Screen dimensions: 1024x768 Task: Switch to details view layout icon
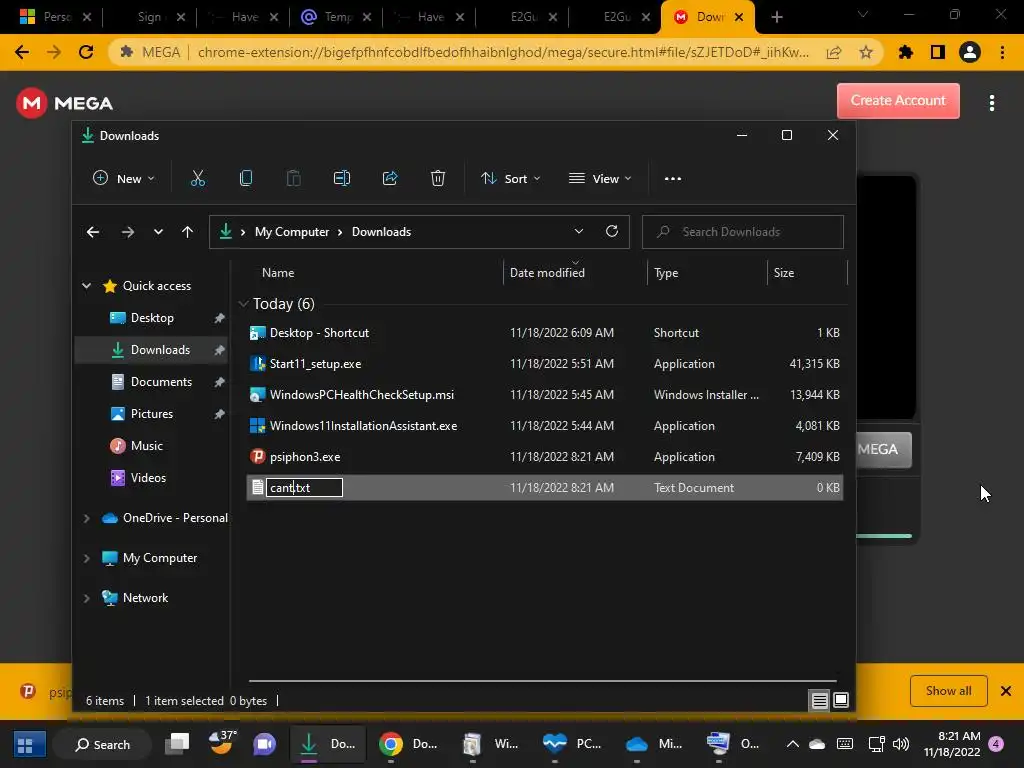819,701
